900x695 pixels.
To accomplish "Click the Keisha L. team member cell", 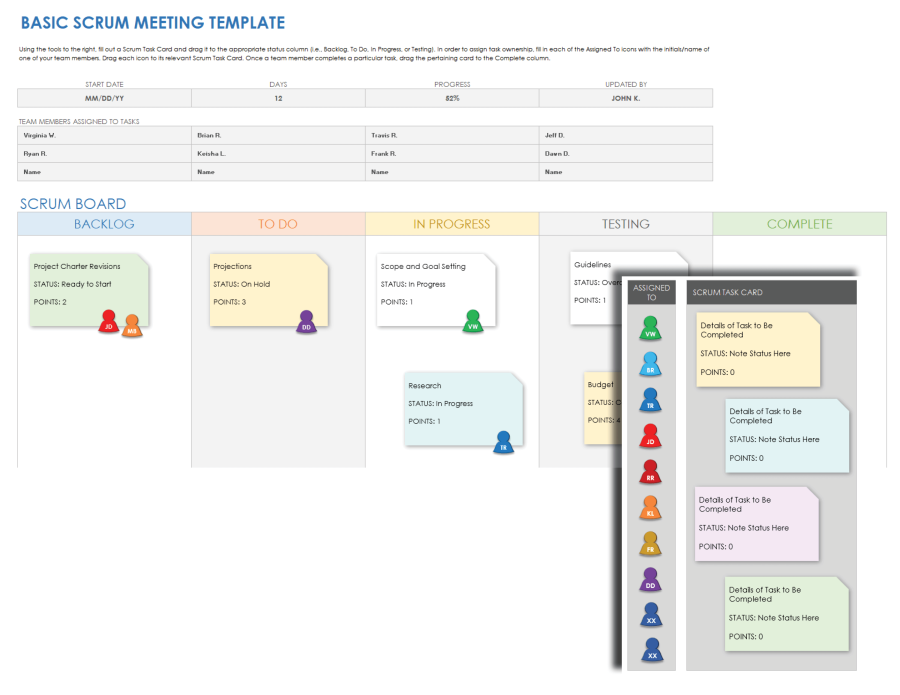I will [x=278, y=153].
